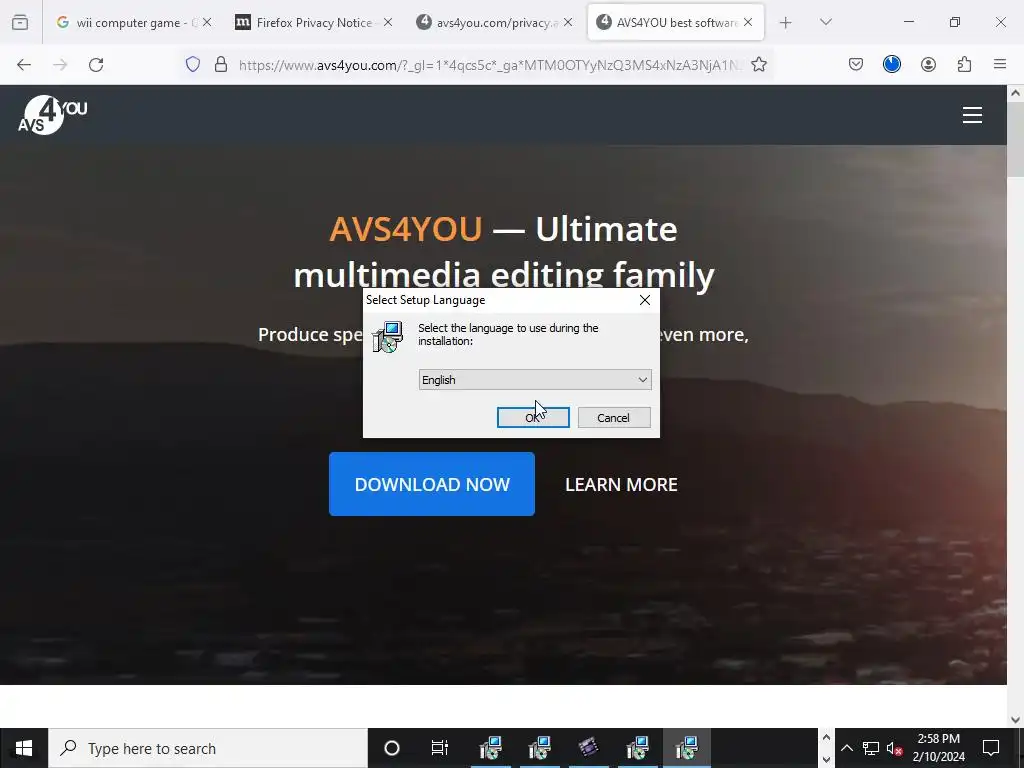Screen dimensions: 1024x768
Task: Open the tracking protection shield icon
Action: pyautogui.click(x=193, y=65)
